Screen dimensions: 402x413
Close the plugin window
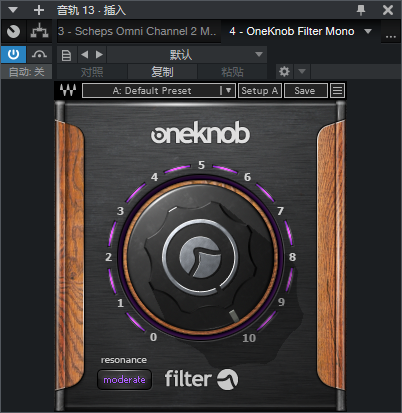click(x=388, y=10)
